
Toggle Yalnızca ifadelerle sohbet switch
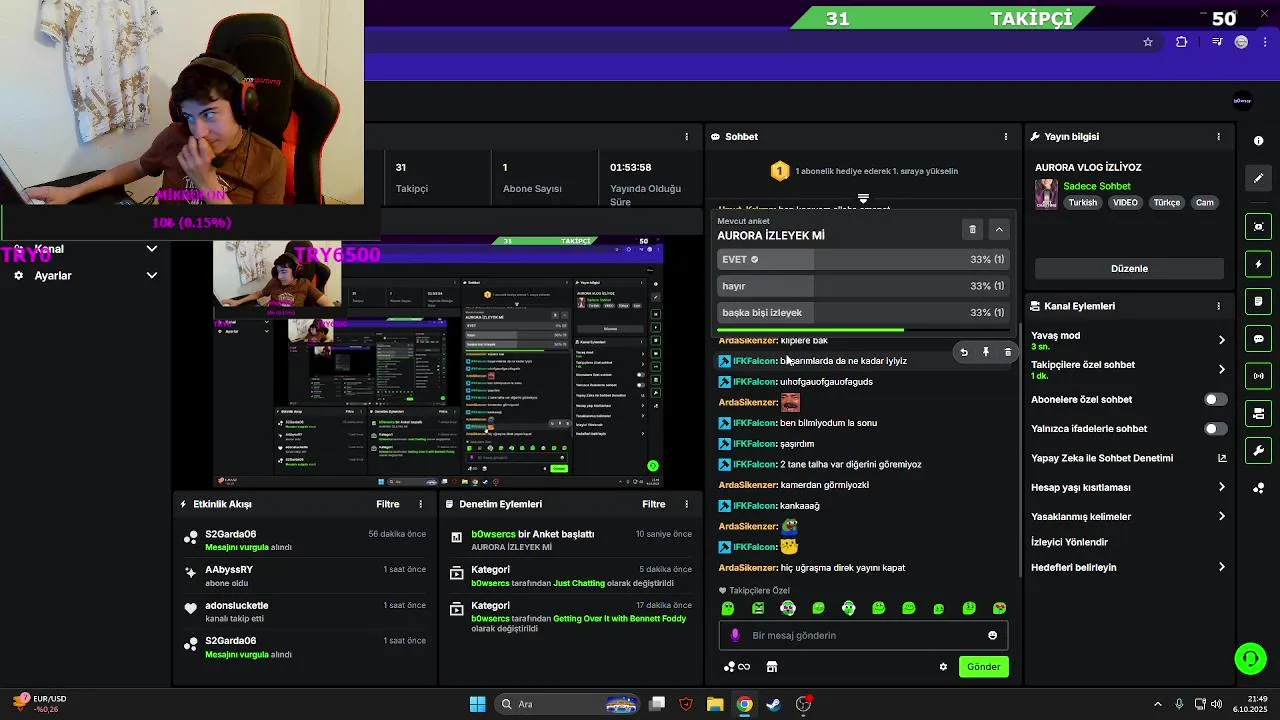[1215, 428]
